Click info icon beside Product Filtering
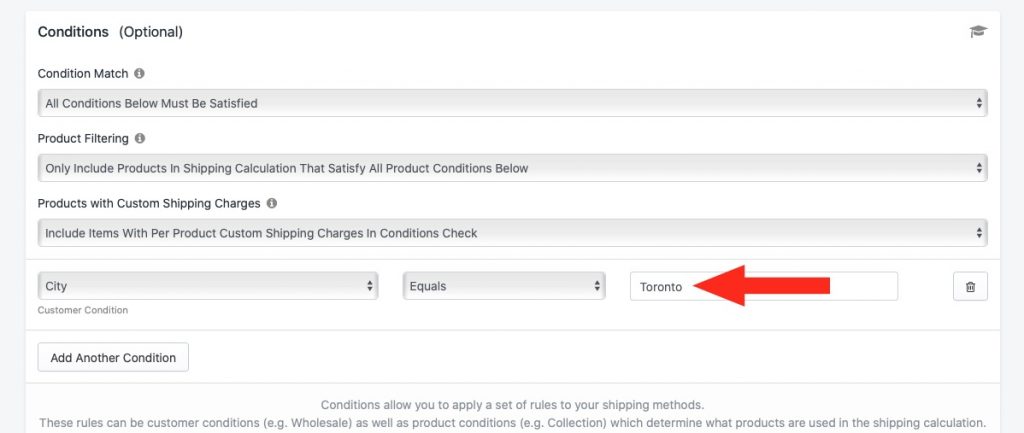Viewport: 1024px width, 433px height. tap(140, 138)
